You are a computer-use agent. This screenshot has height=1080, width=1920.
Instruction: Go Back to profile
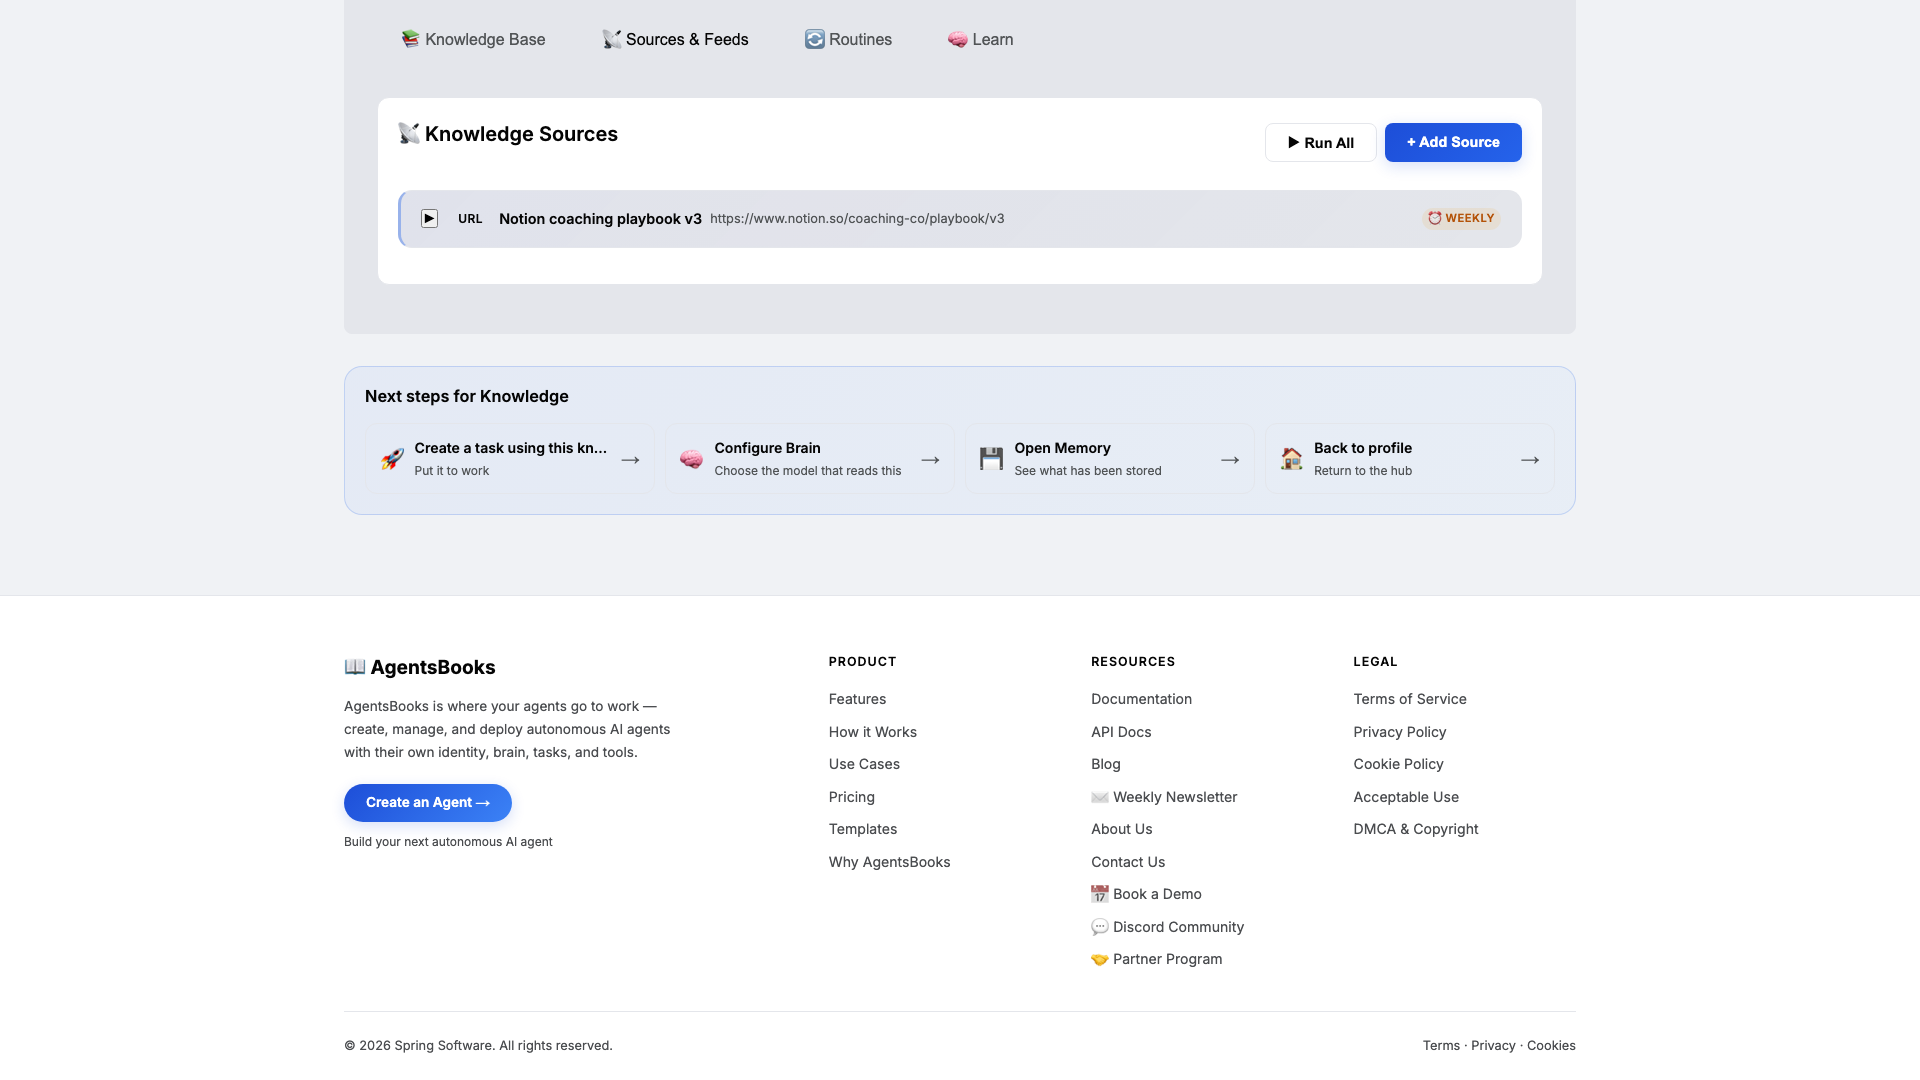coord(1410,459)
